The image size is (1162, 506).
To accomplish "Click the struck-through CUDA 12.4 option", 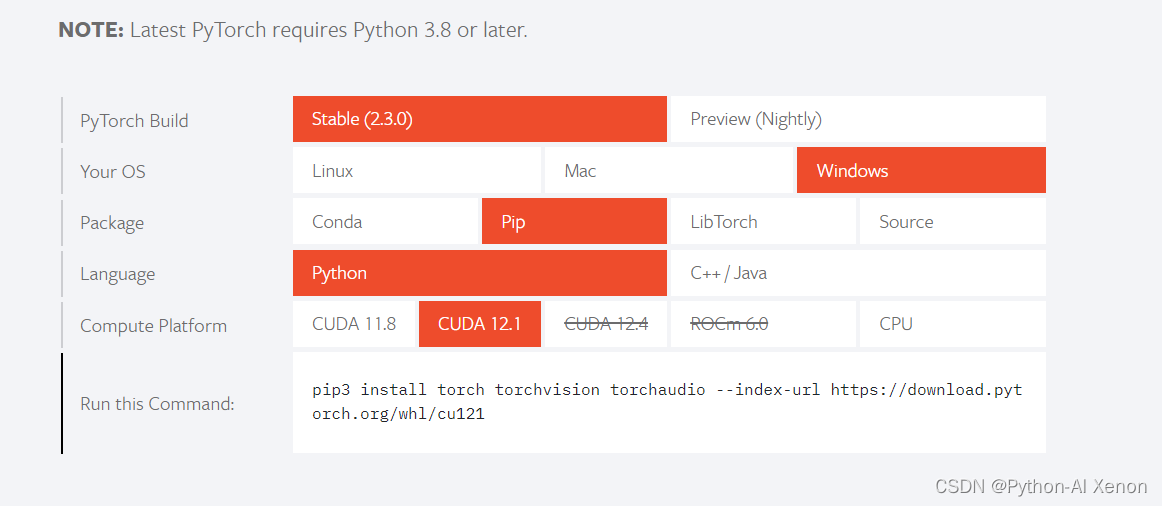I will 605,324.
